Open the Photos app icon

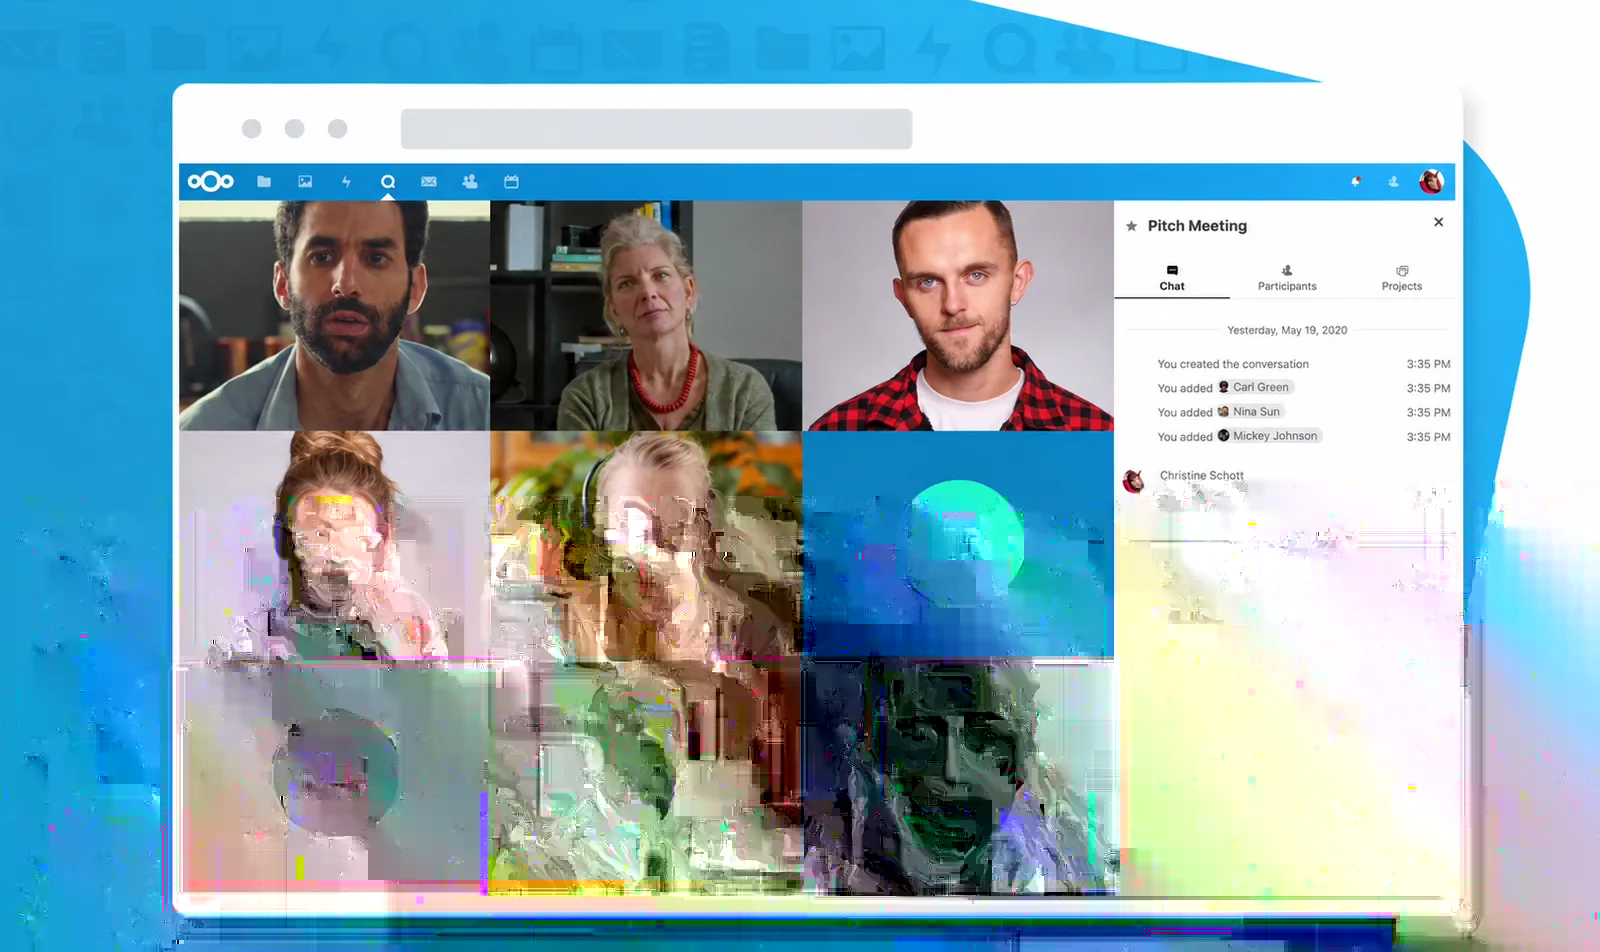click(x=305, y=182)
